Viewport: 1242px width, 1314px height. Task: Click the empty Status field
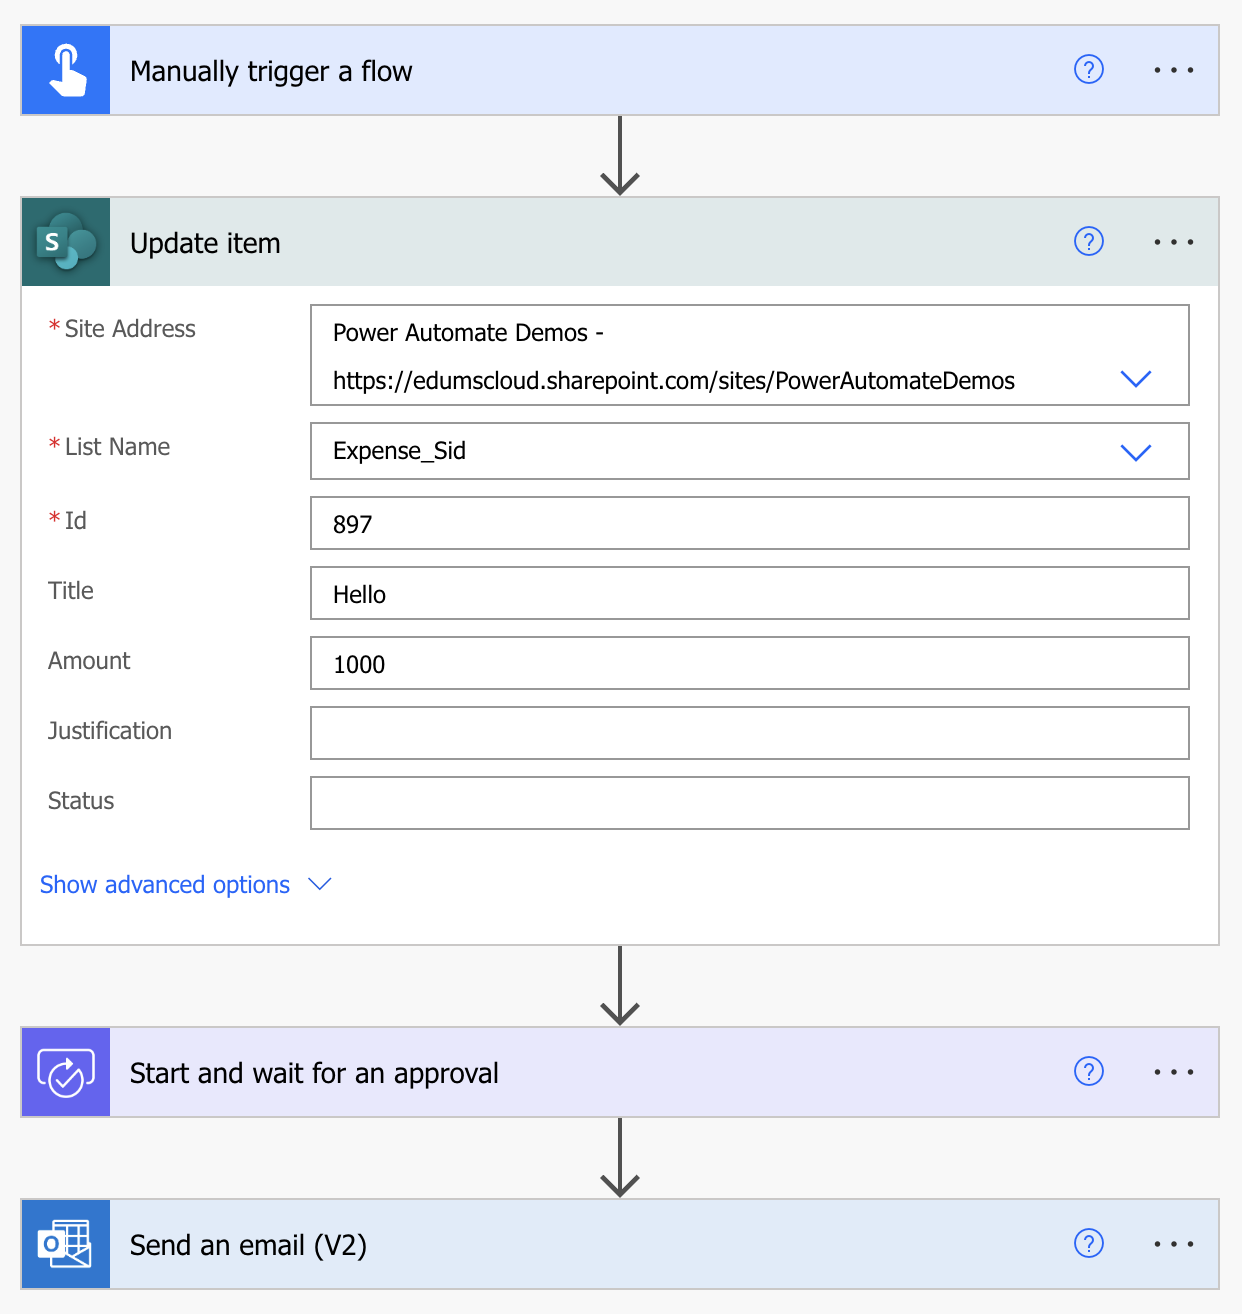(749, 804)
